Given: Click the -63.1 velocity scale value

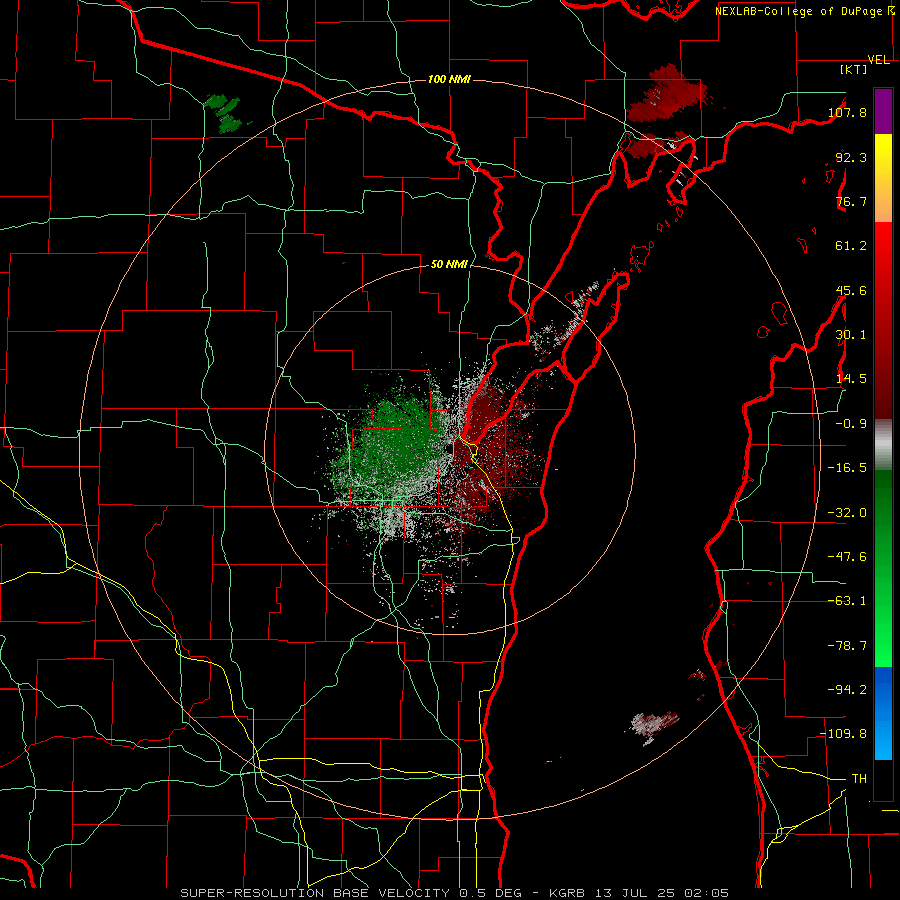Looking at the screenshot, I should (847, 601).
